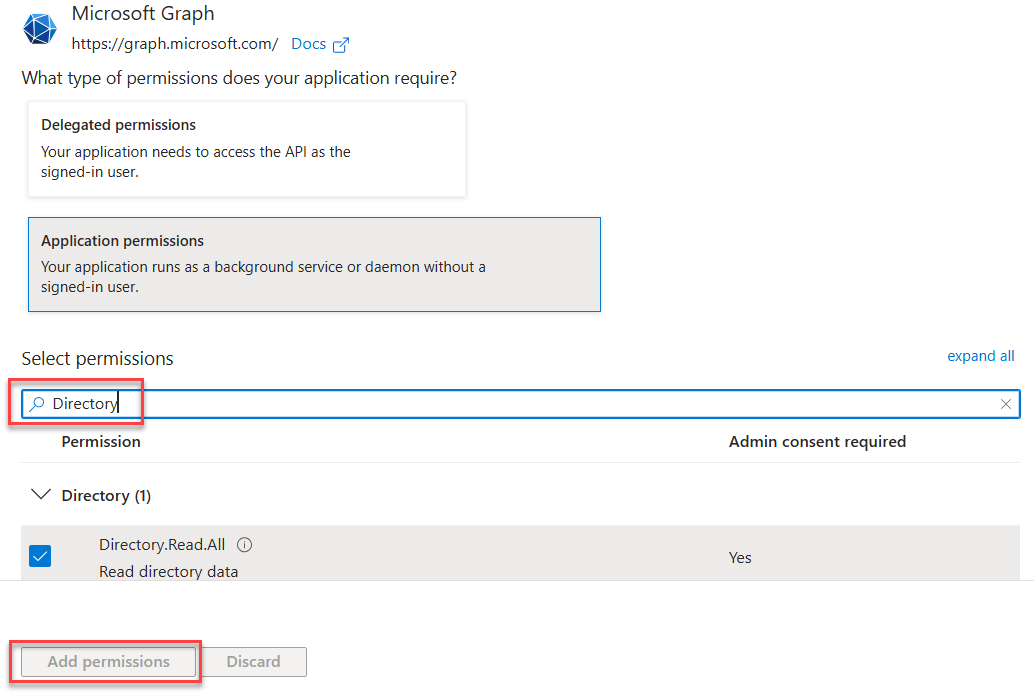Click the graph.microsoft.com URL text
This screenshot has width=1034, height=692.
pyautogui.click(x=175, y=44)
